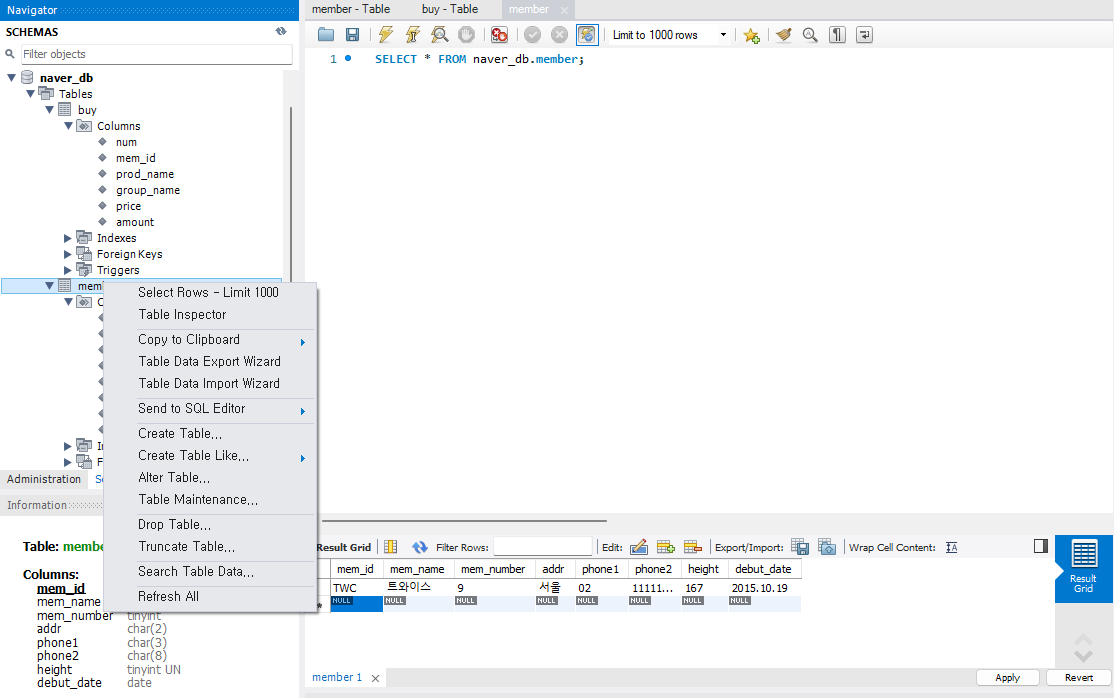Click the Filter objects search field

click(x=156, y=54)
